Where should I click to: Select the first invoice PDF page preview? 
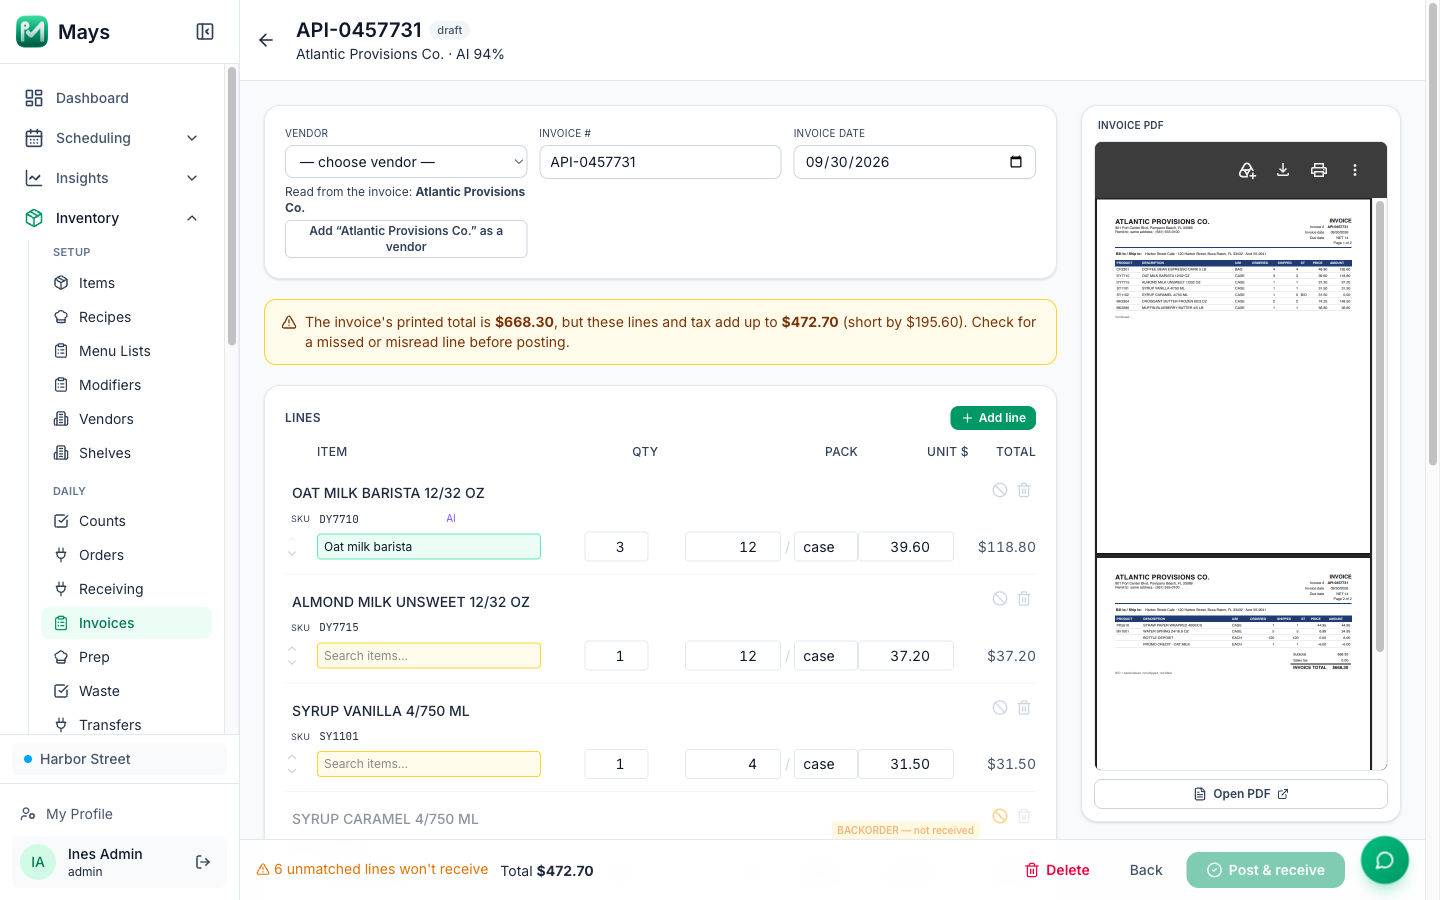(1233, 376)
